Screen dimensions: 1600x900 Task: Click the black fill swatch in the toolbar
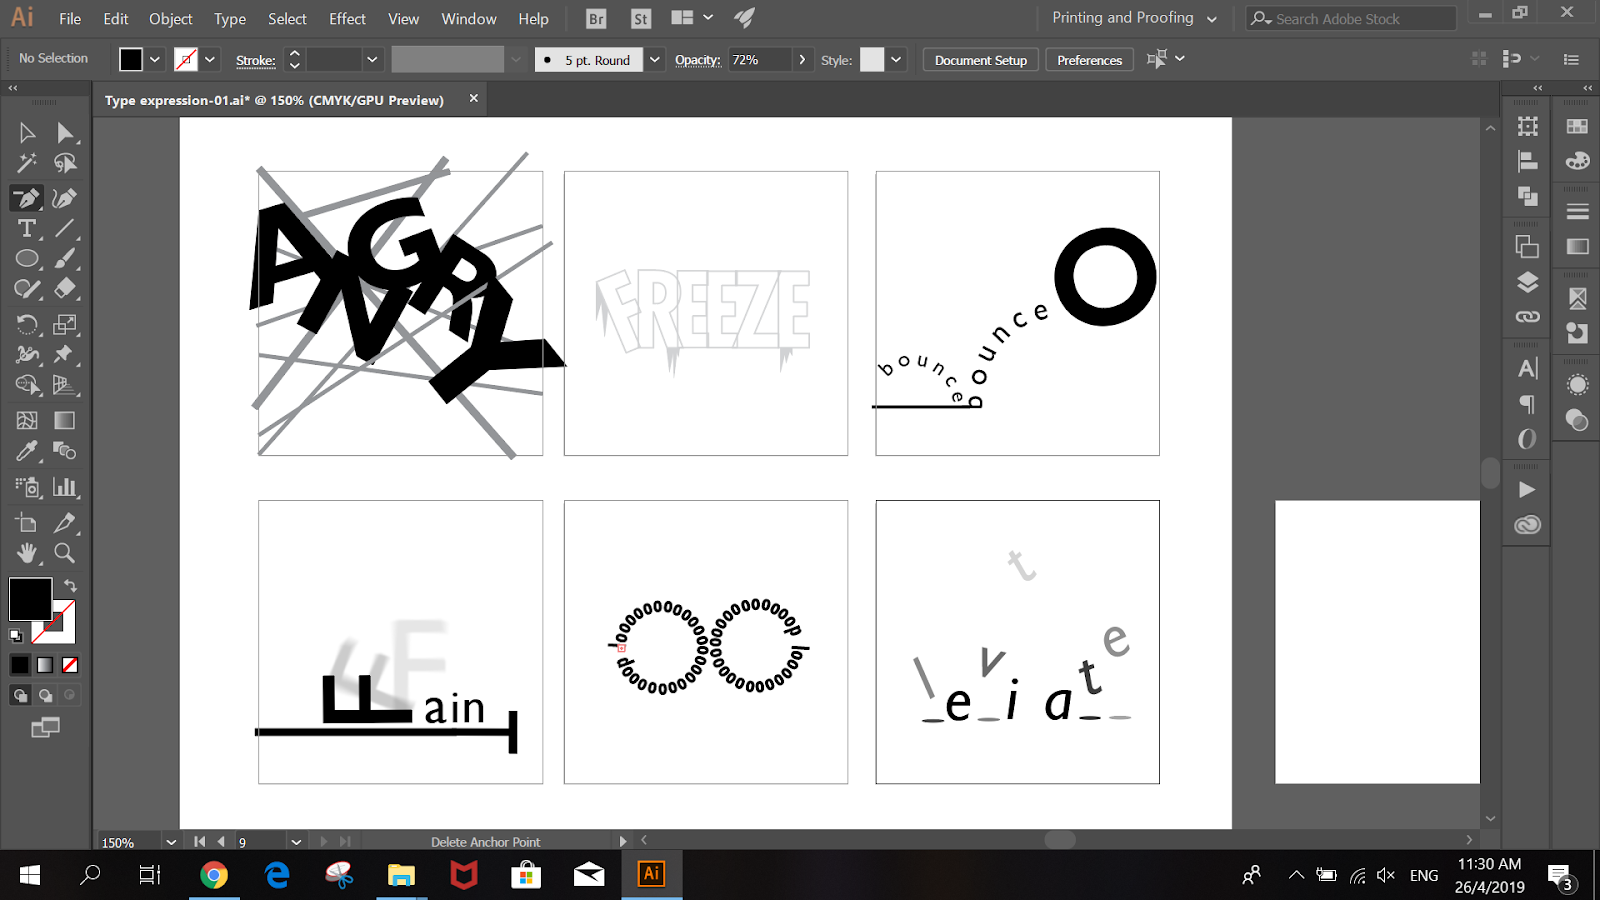(30, 598)
